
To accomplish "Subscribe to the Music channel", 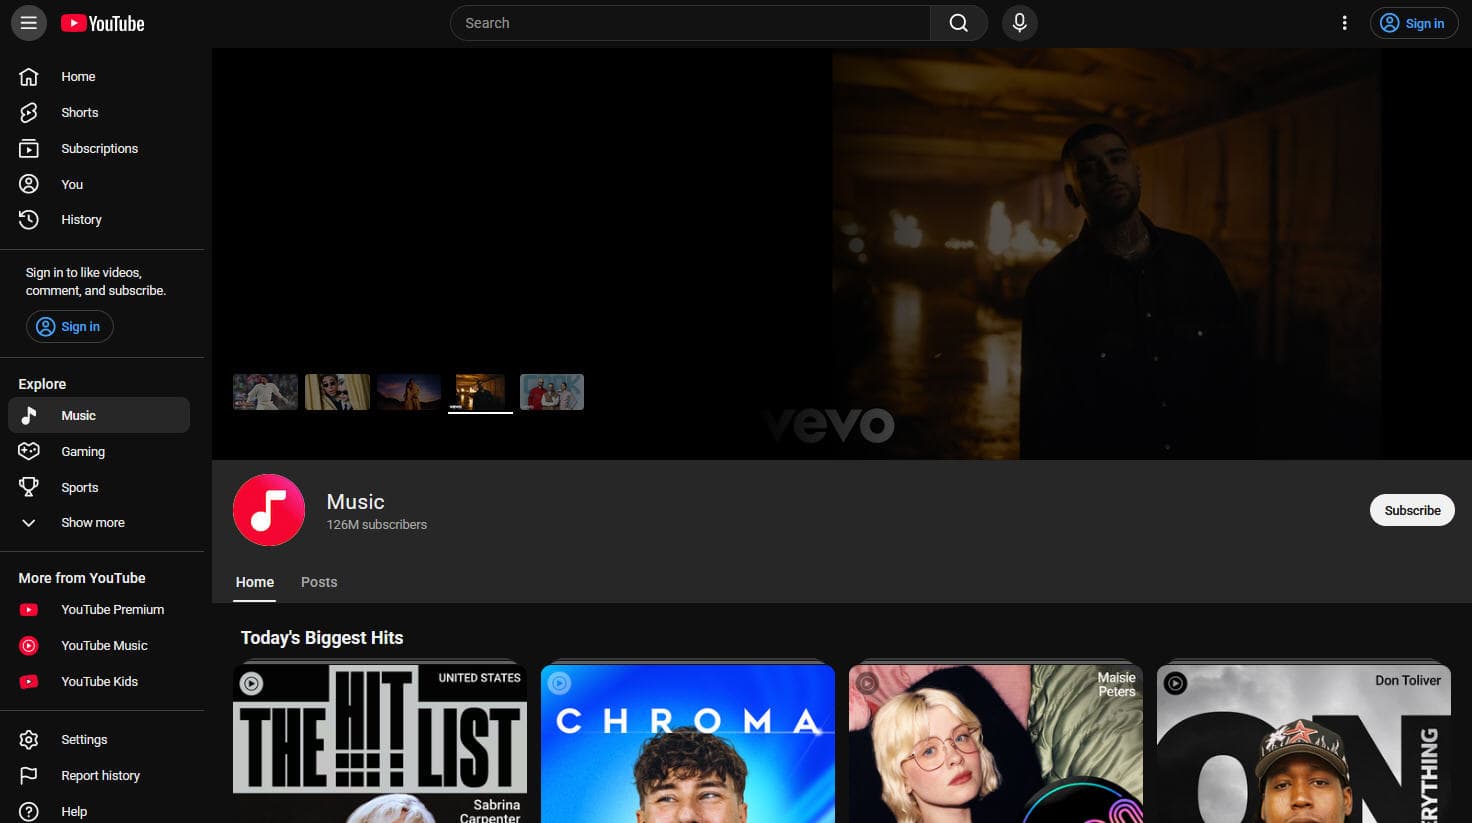I will 1412,510.
